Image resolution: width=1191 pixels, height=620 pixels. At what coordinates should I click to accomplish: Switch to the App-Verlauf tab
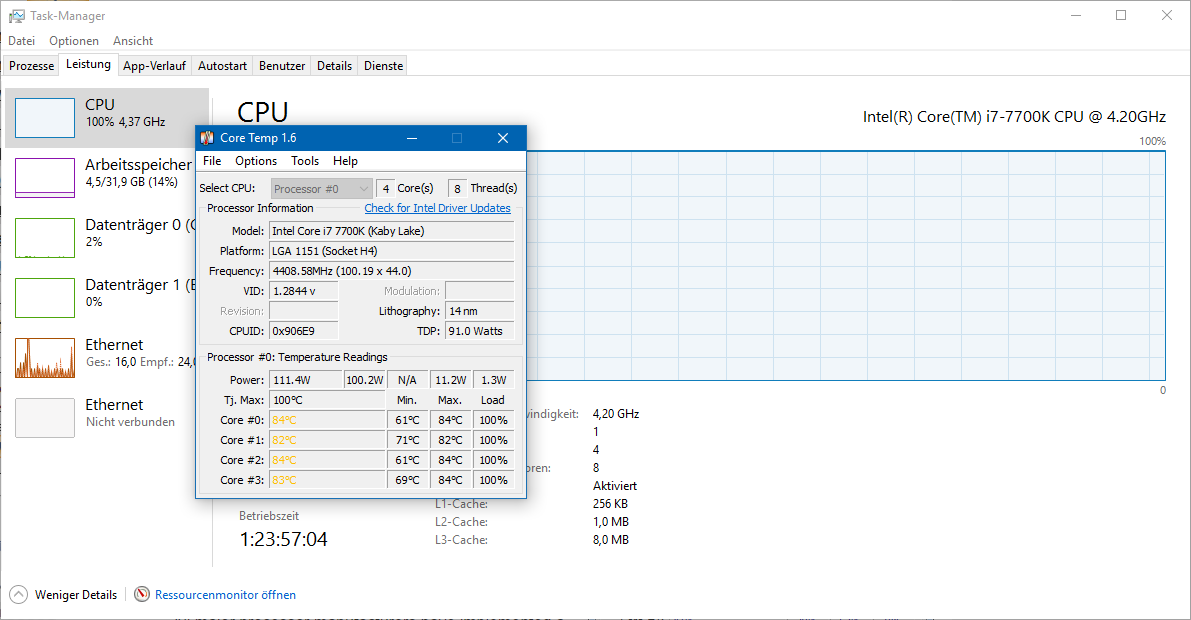coord(154,66)
